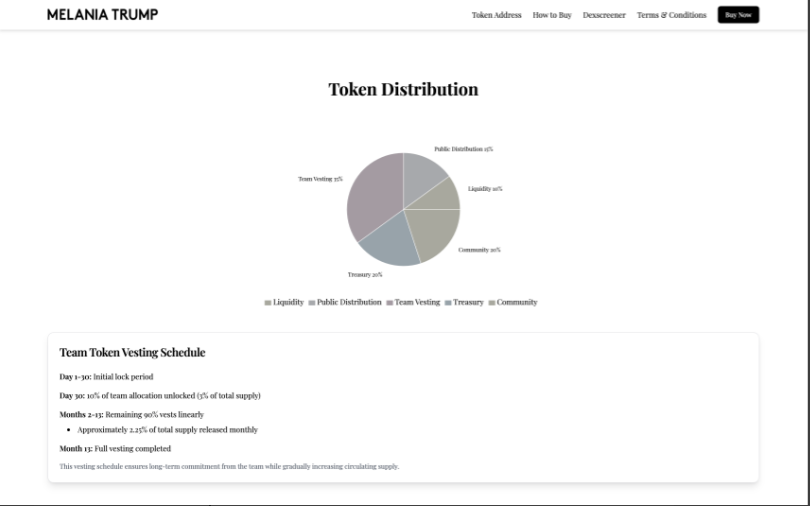810x506 pixels.
Task: Click the 'Public Distribution 15%' chart label
Action: pyautogui.click(x=463, y=149)
